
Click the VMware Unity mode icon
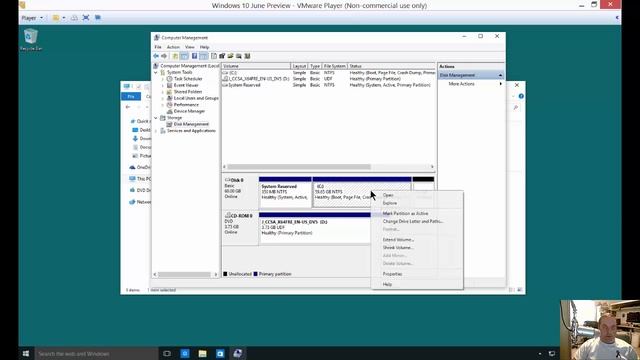(x=98, y=18)
